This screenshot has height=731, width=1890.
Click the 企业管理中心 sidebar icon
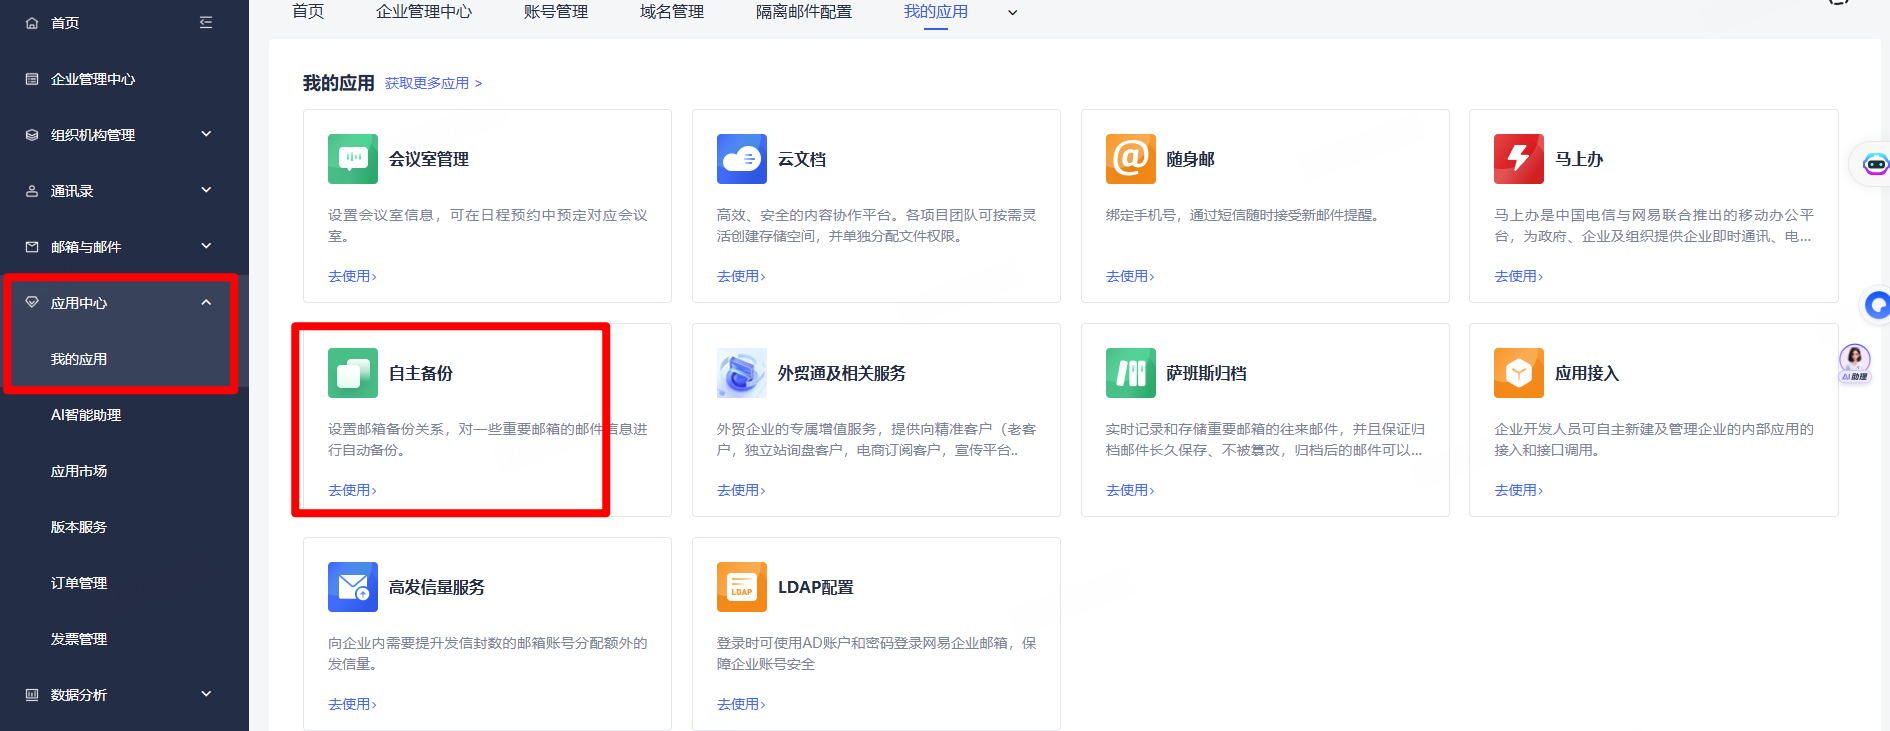coord(32,79)
